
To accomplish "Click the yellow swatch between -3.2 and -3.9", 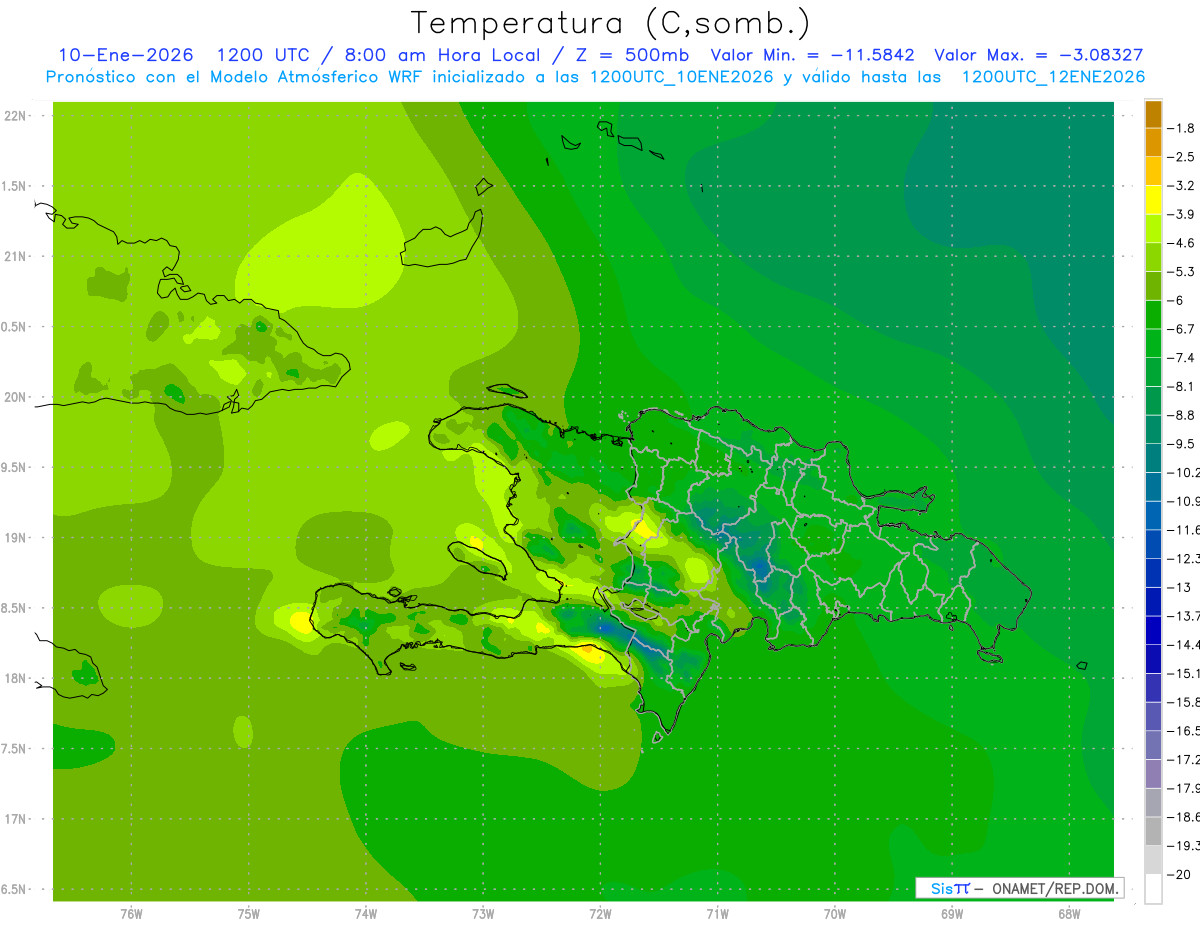I will point(1153,200).
